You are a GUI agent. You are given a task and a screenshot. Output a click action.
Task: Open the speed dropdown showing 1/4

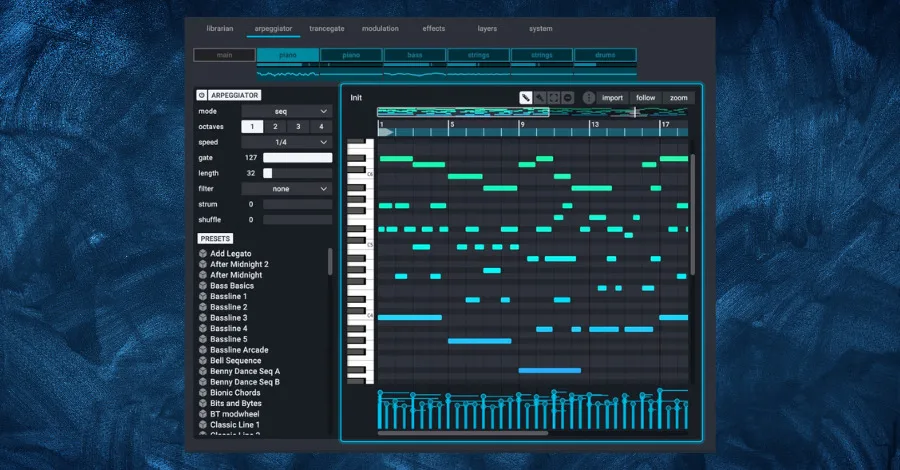pos(286,142)
